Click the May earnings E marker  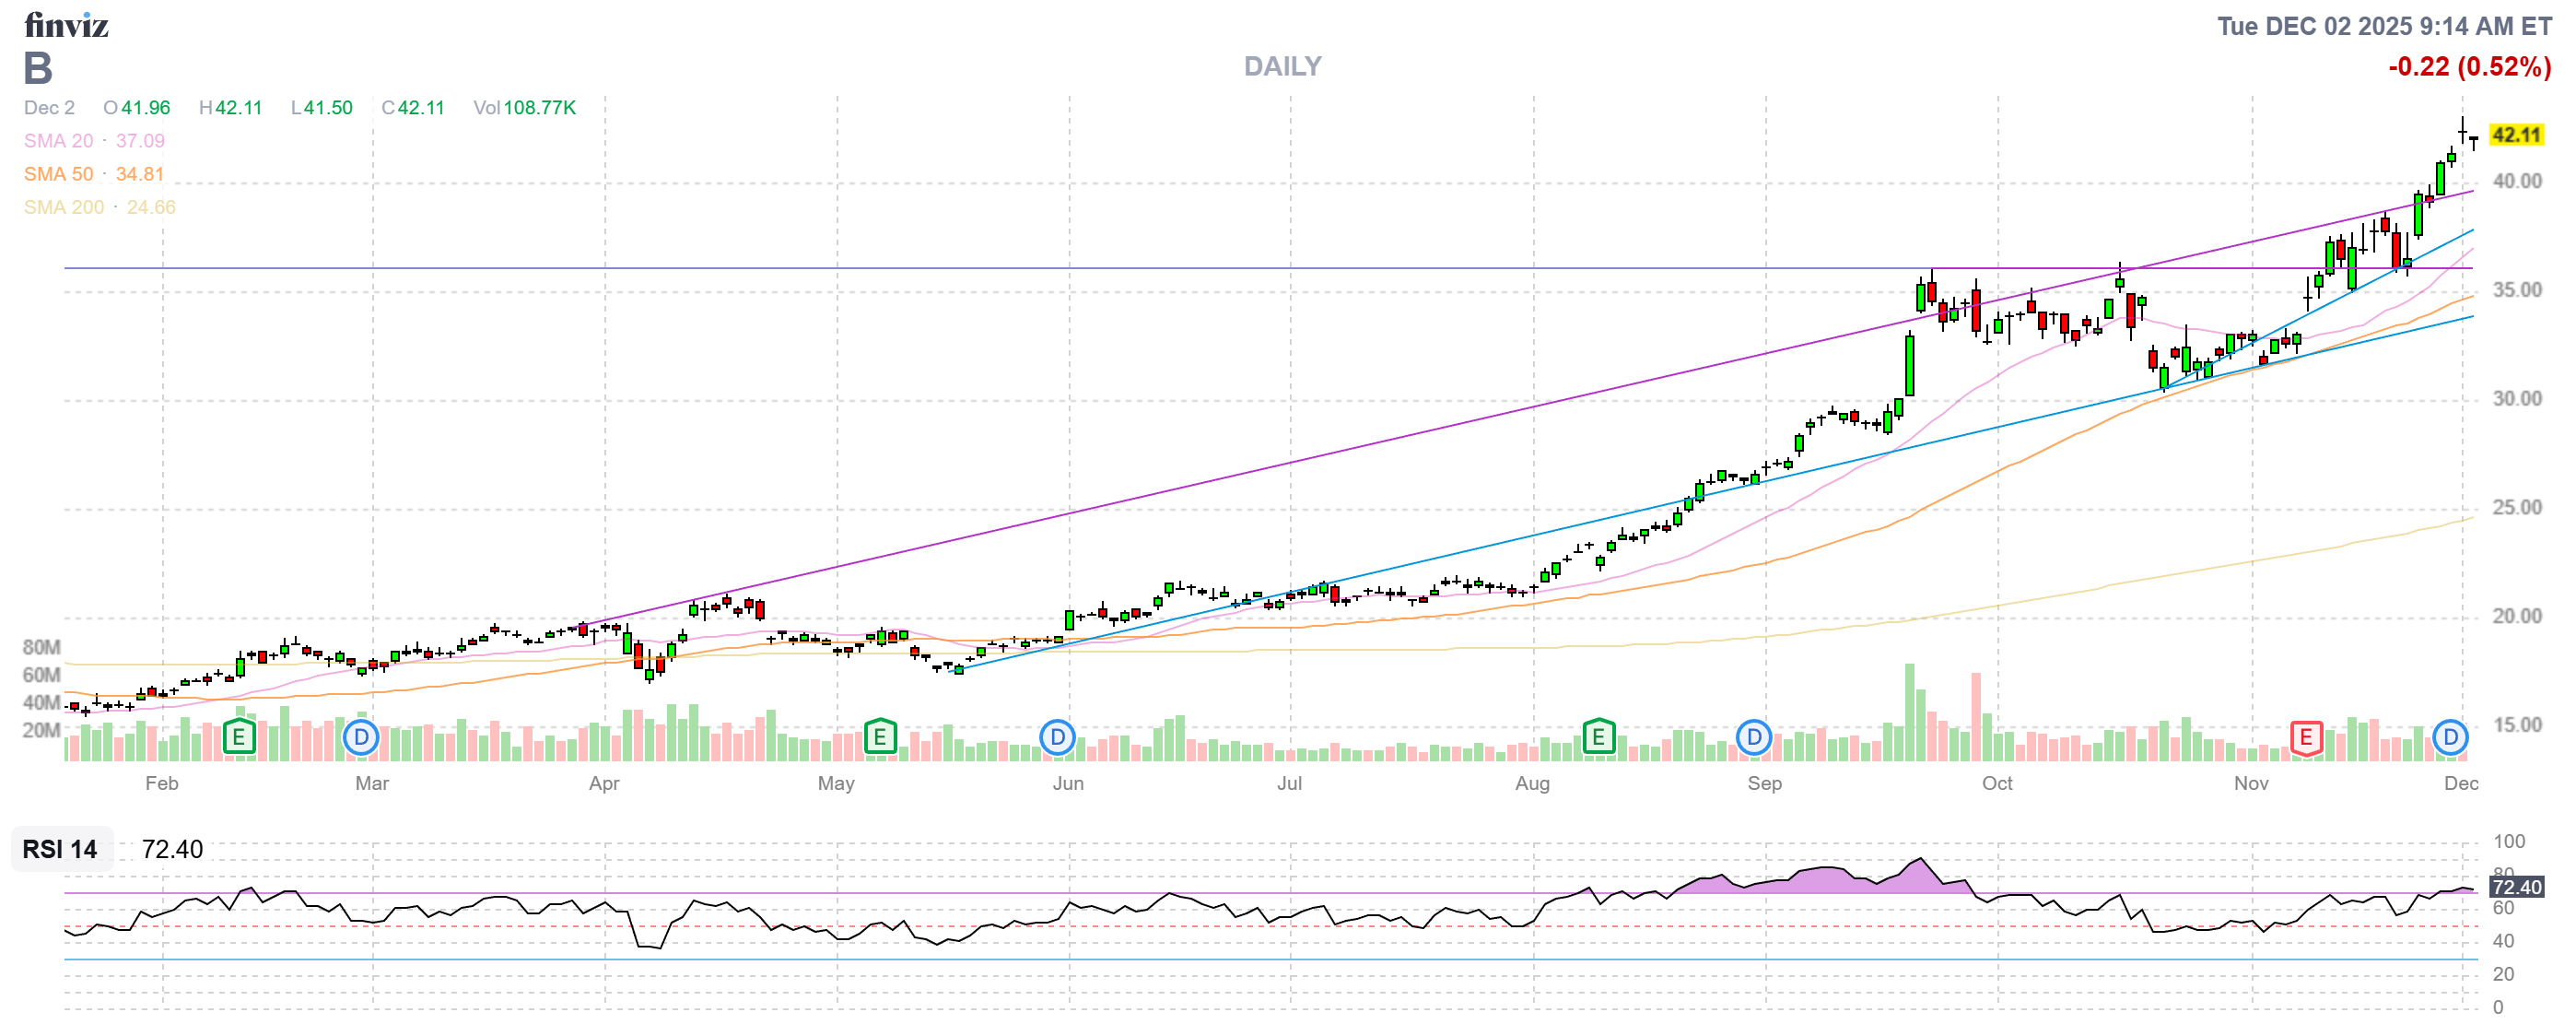pos(879,737)
